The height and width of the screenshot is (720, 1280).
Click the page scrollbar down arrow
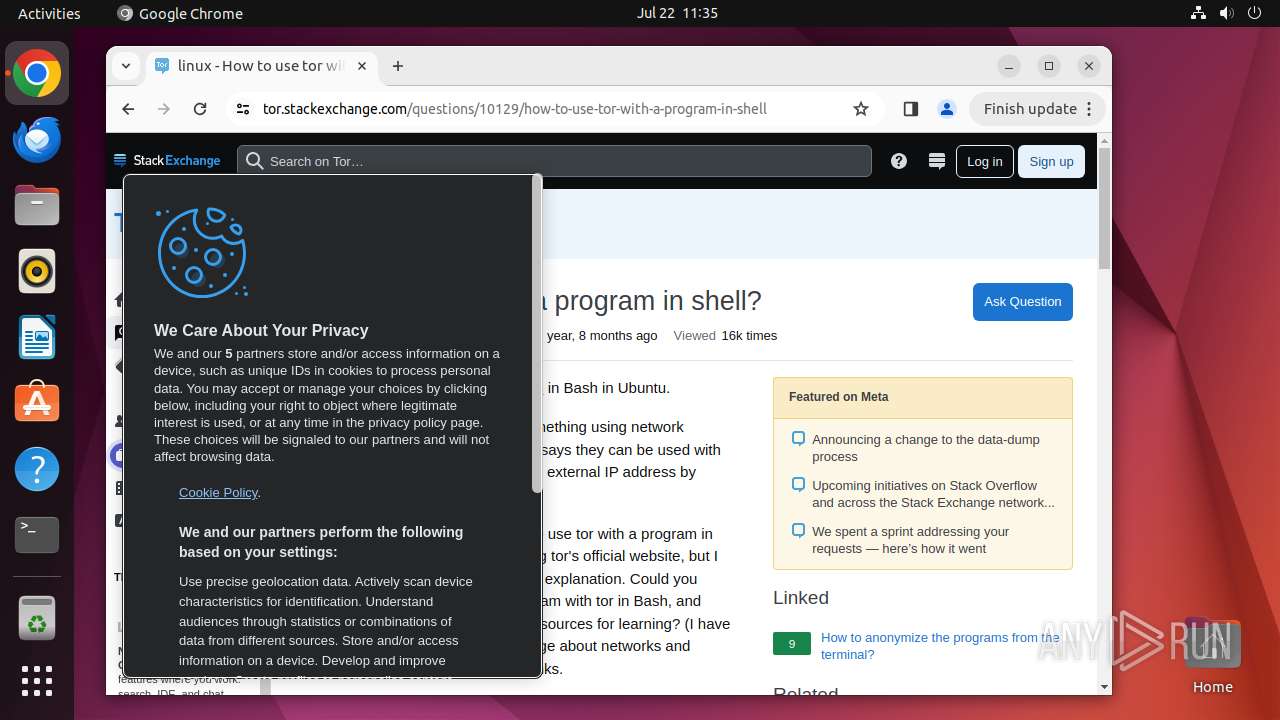pyautogui.click(x=1104, y=687)
